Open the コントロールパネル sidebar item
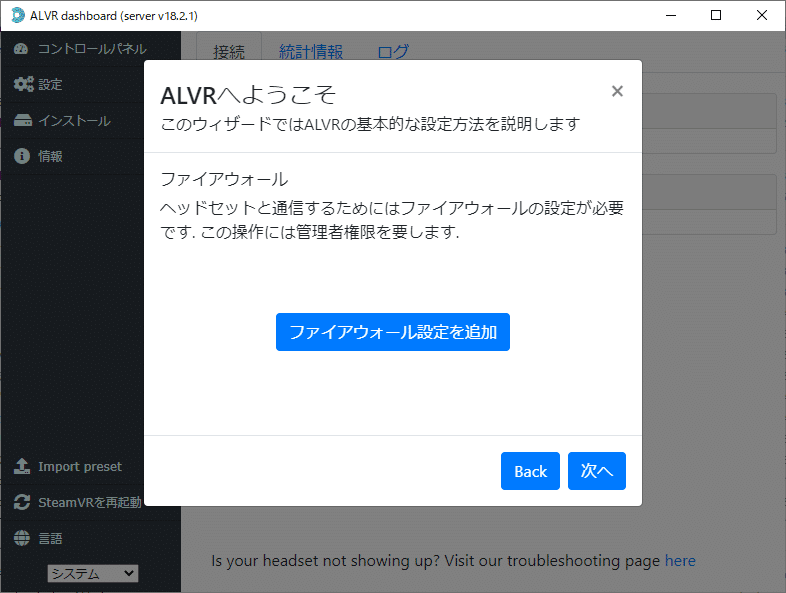 90,49
